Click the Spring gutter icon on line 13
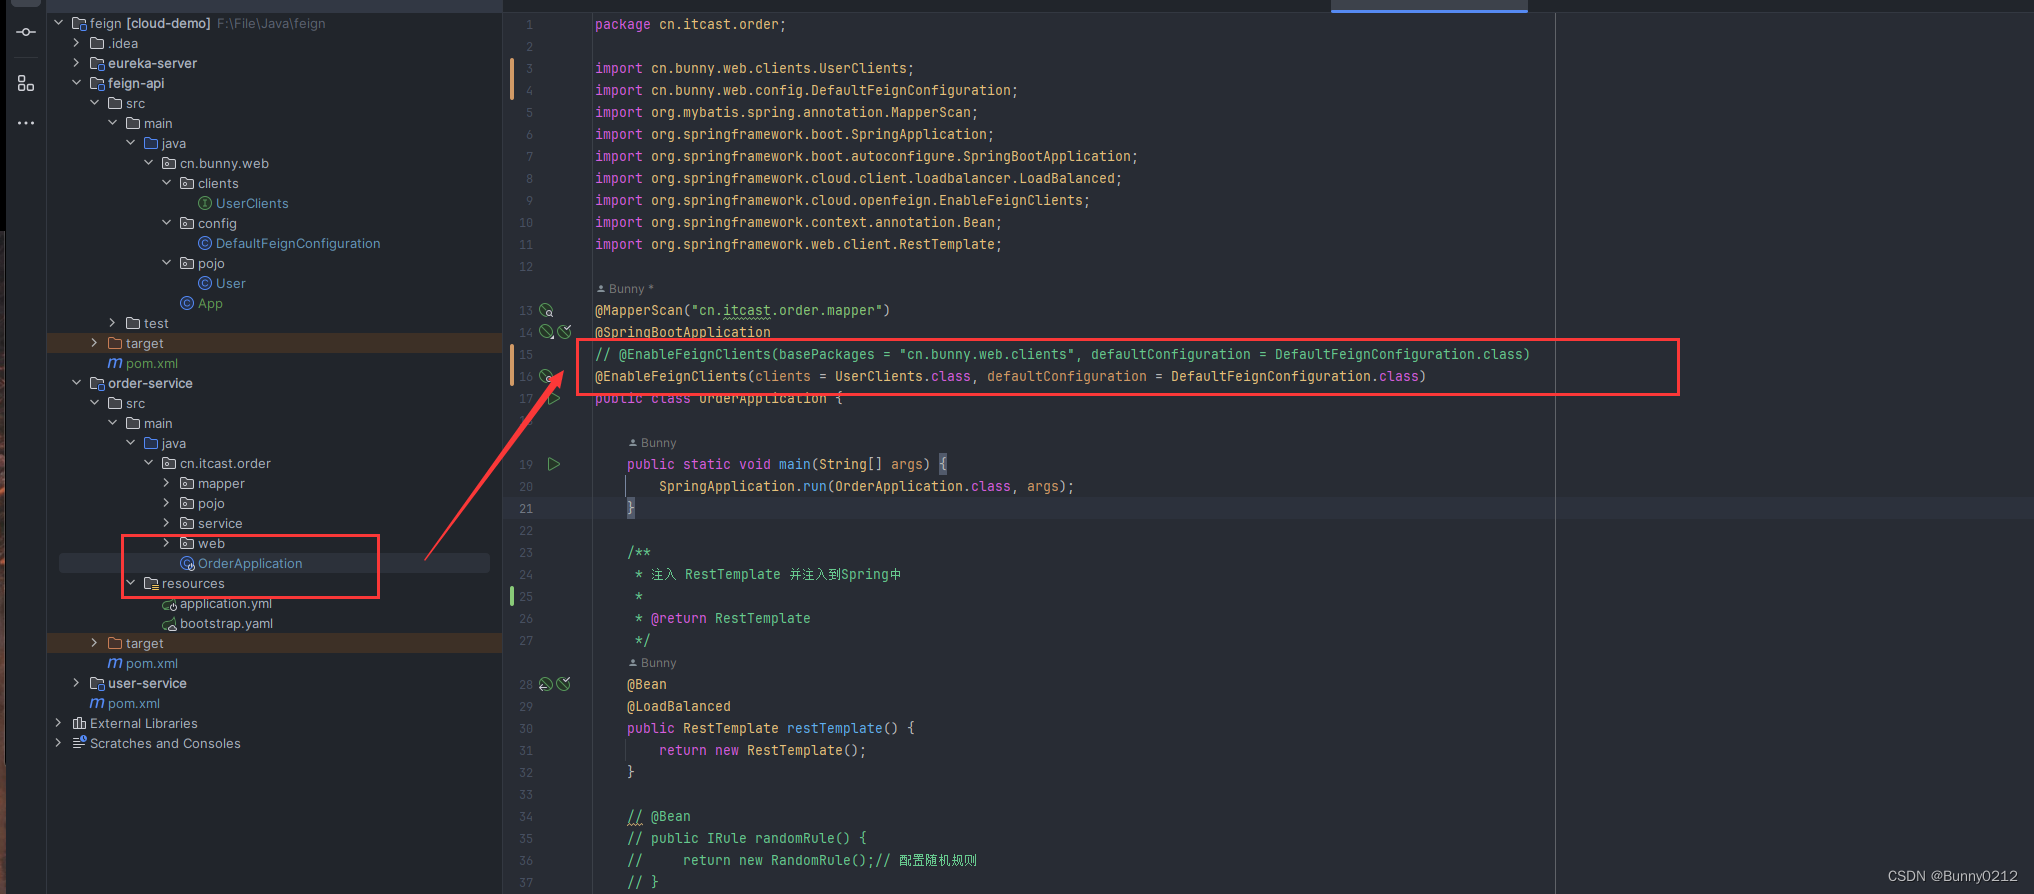The image size is (2034, 894). click(547, 311)
